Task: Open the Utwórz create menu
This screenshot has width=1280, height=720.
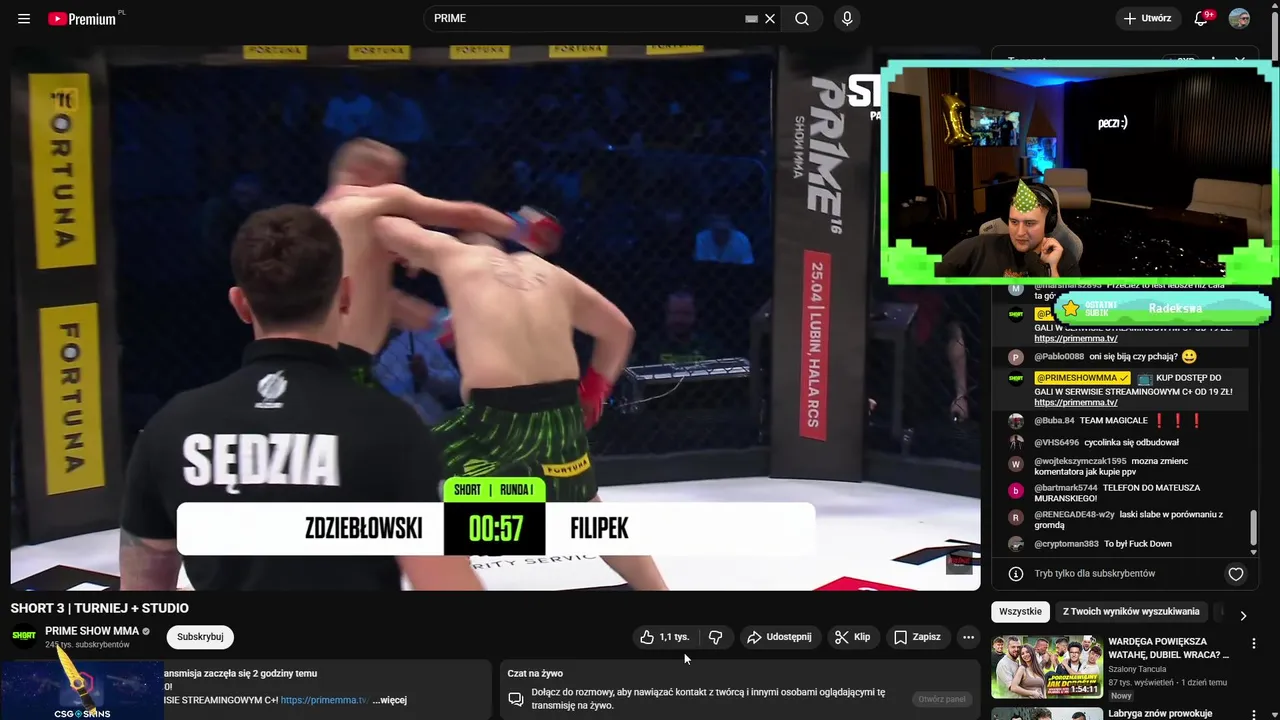Action: [1147, 19]
